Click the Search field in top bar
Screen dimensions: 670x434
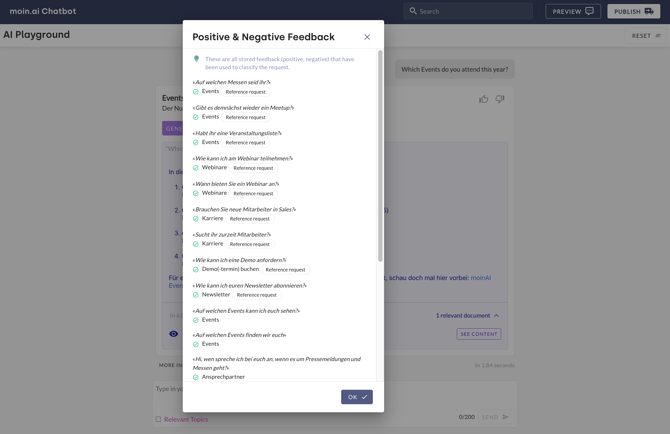pyautogui.click(x=469, y=11)
